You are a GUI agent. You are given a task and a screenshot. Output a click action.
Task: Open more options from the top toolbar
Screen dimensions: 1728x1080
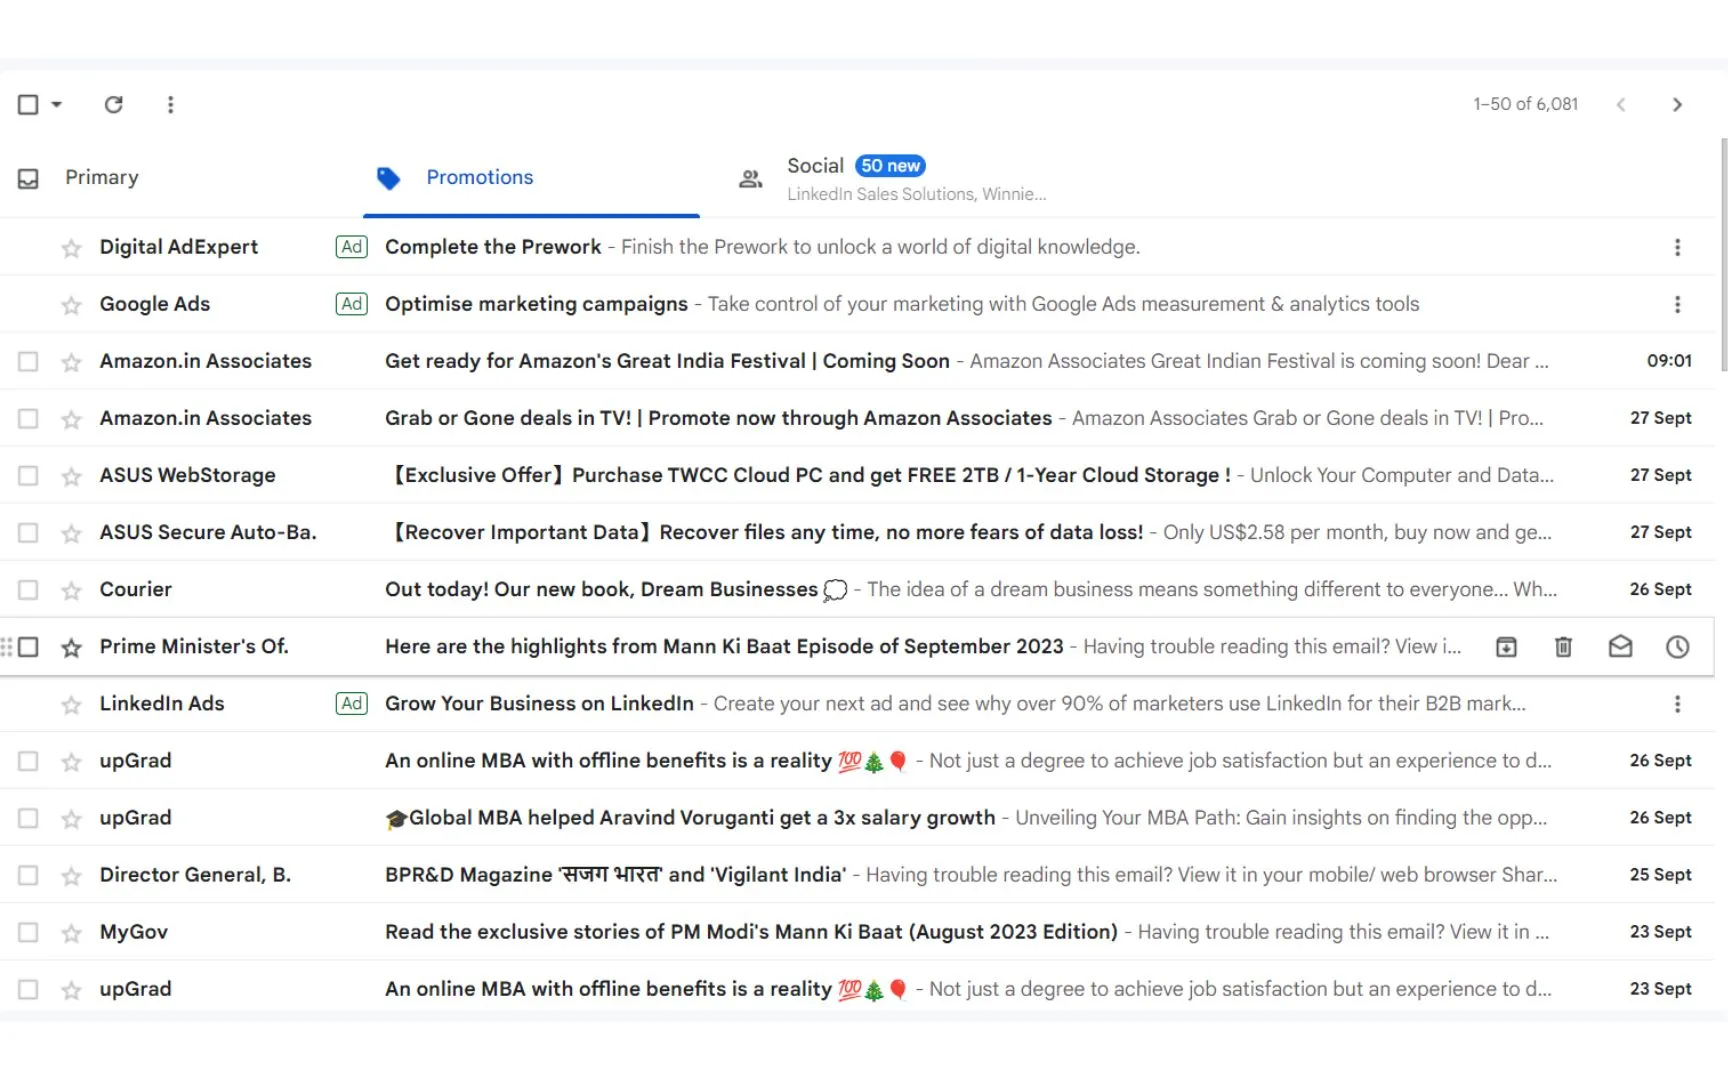(x=170, y=104)
